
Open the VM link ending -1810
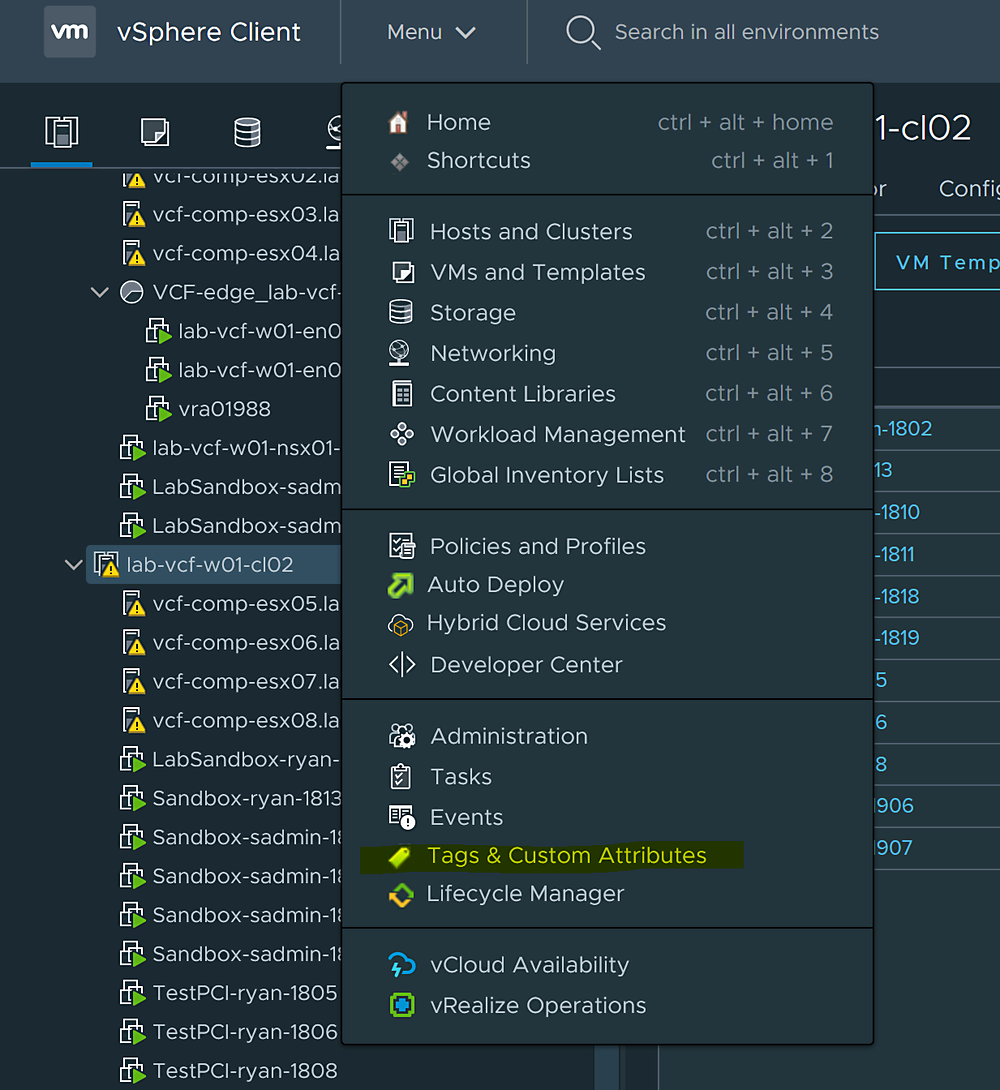897,512
